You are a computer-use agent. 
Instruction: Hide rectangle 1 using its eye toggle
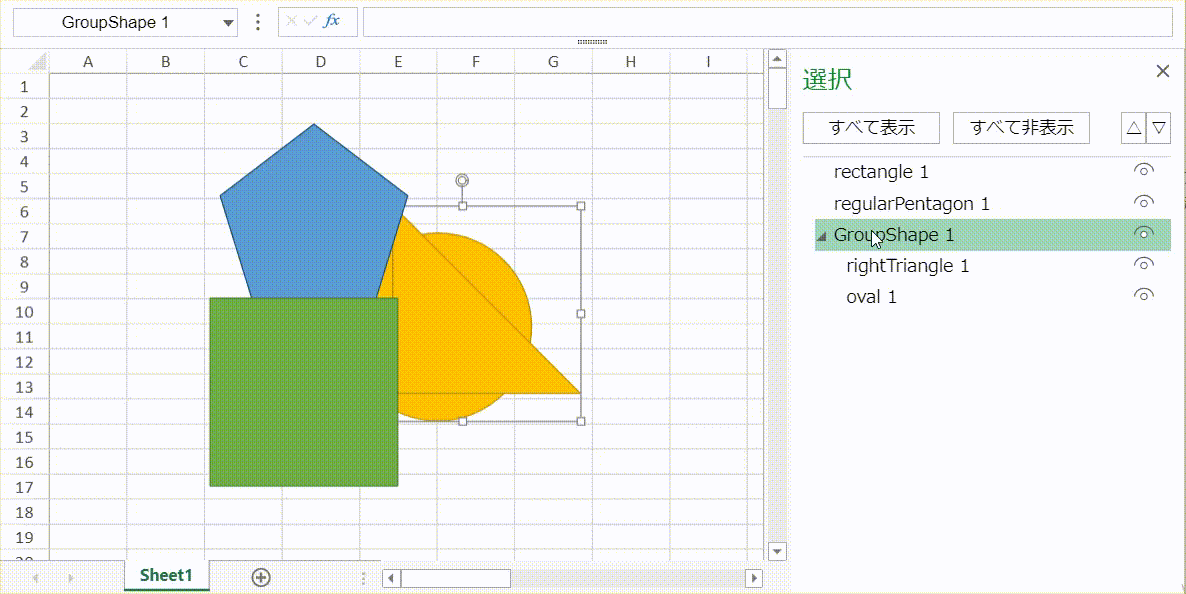[x=1143, y=170]
